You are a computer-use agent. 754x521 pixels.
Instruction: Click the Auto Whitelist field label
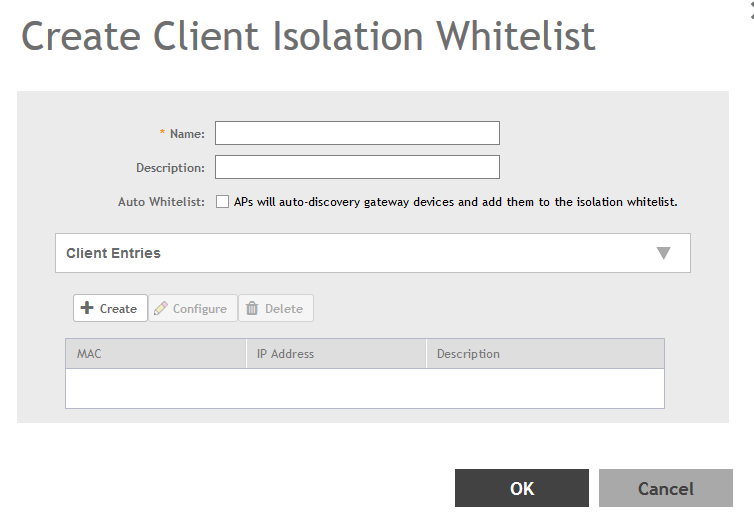coord(161,202)
